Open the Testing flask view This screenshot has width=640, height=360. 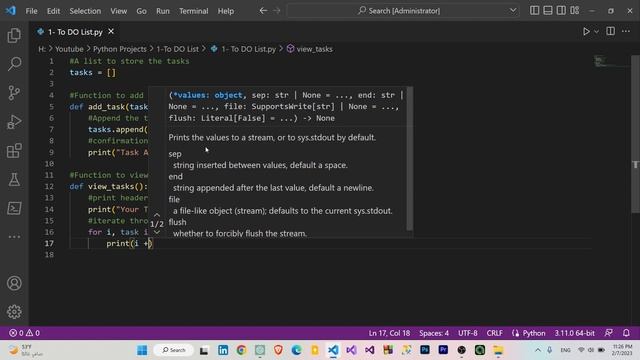point(14,180)
